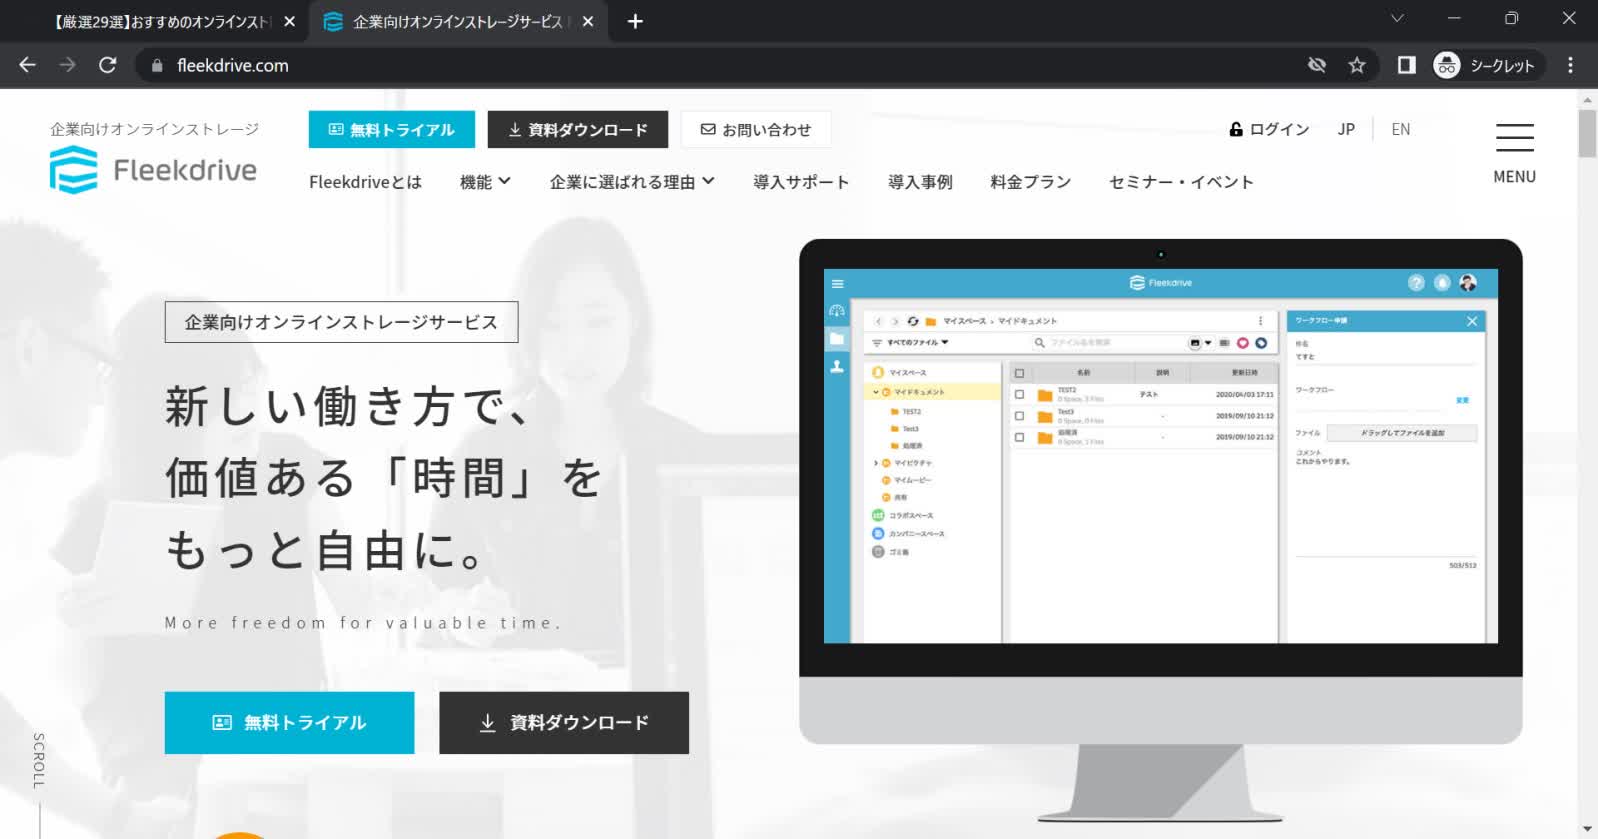Tick the third folder row checkbox in mockup
Image resolution: width=1598 pixels, height=839 pixels.
tap(1019, 437)
